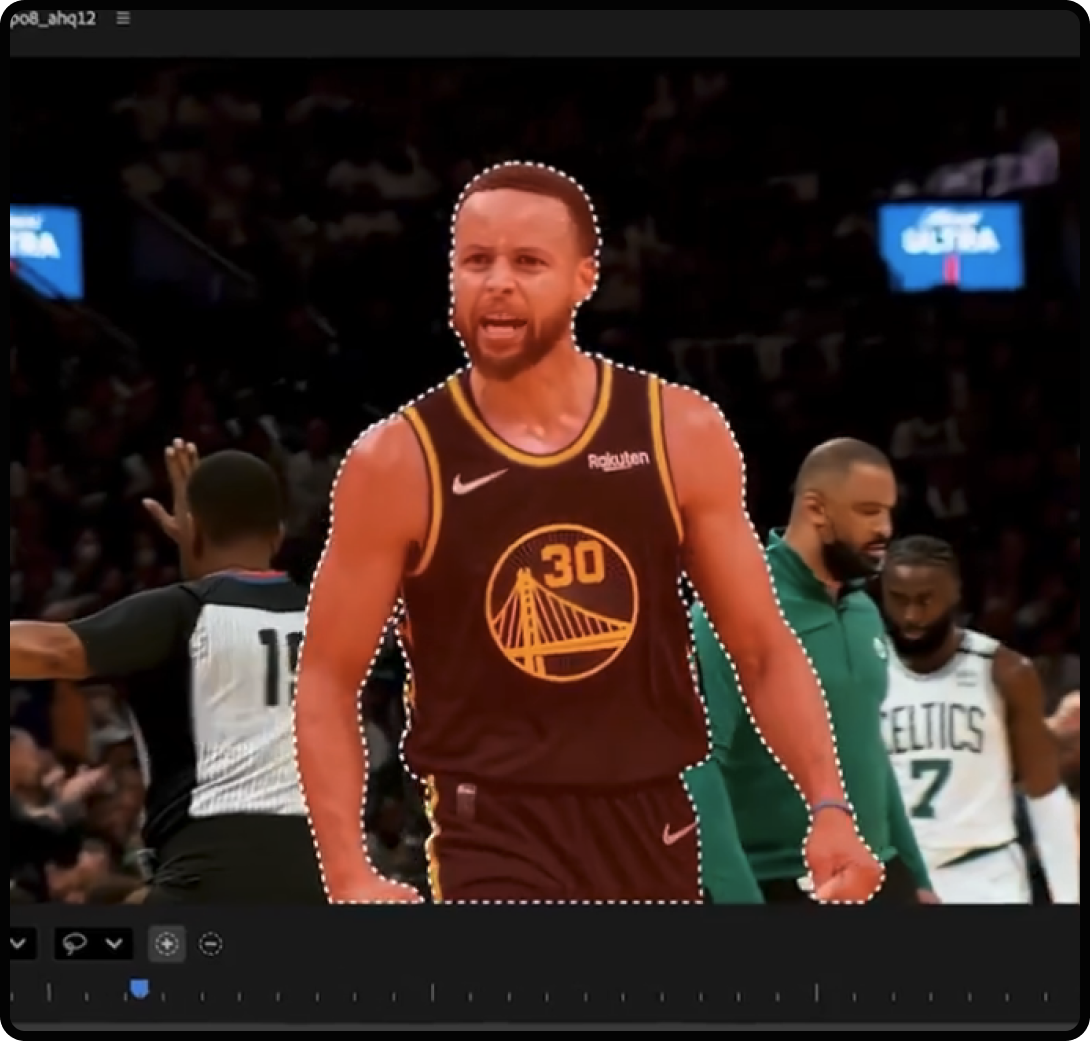Image resolution: width=1090 pixels, height=1041 pixels.
Task: Click the number 30 on the jersey
Action: 574,564
